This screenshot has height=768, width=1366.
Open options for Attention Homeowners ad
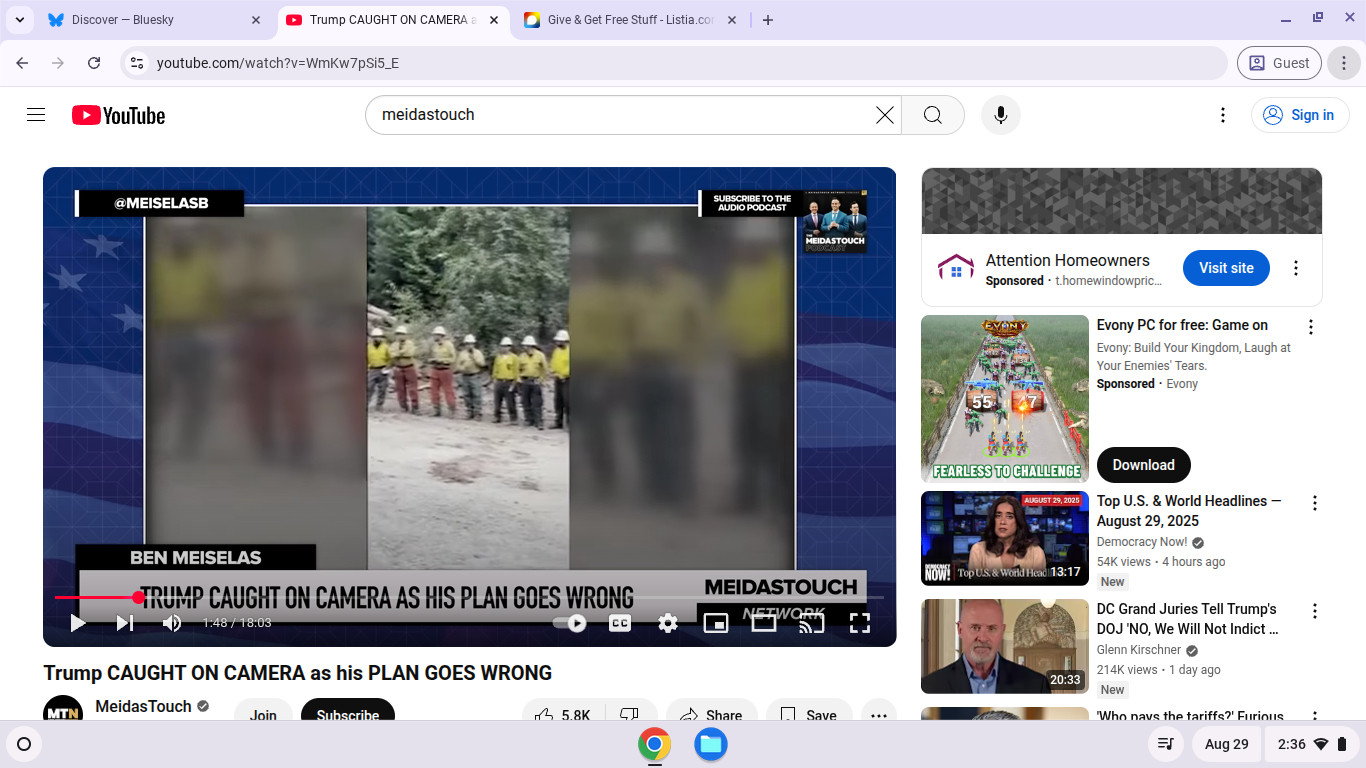point(1296,268)
